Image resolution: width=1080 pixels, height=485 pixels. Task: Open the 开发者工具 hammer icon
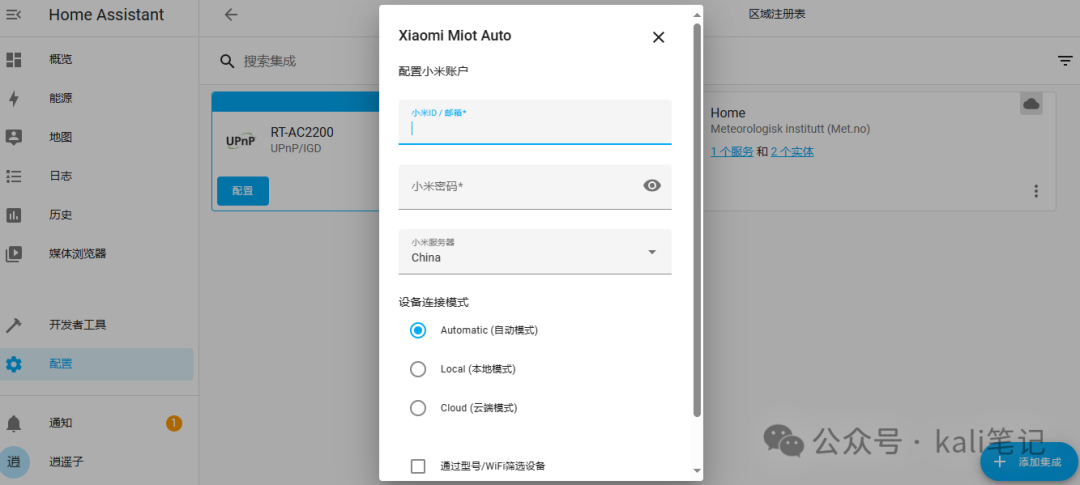pos(14,325)
